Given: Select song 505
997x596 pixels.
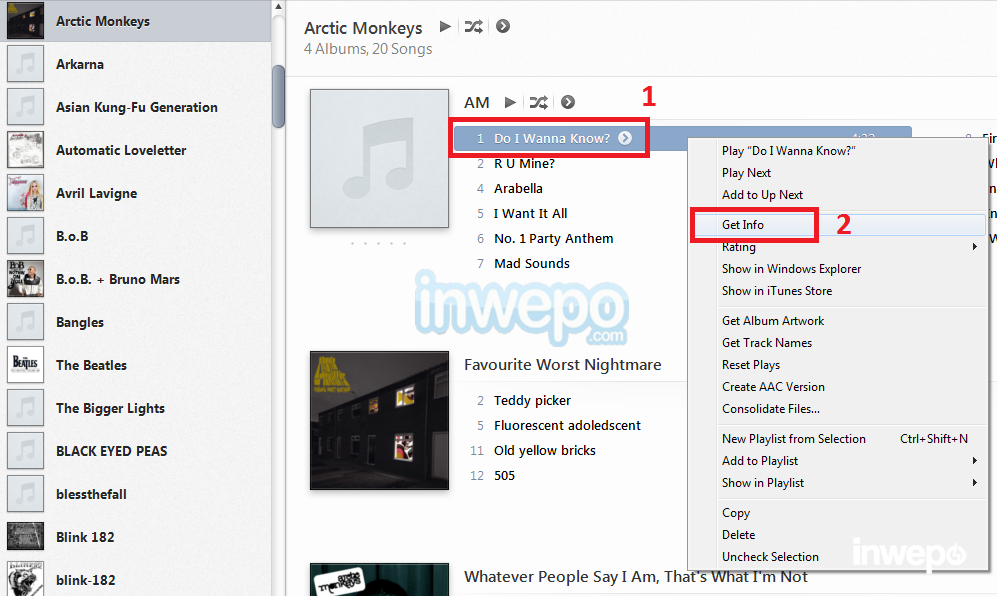Looking at the screenshot, I should point(504,476).
